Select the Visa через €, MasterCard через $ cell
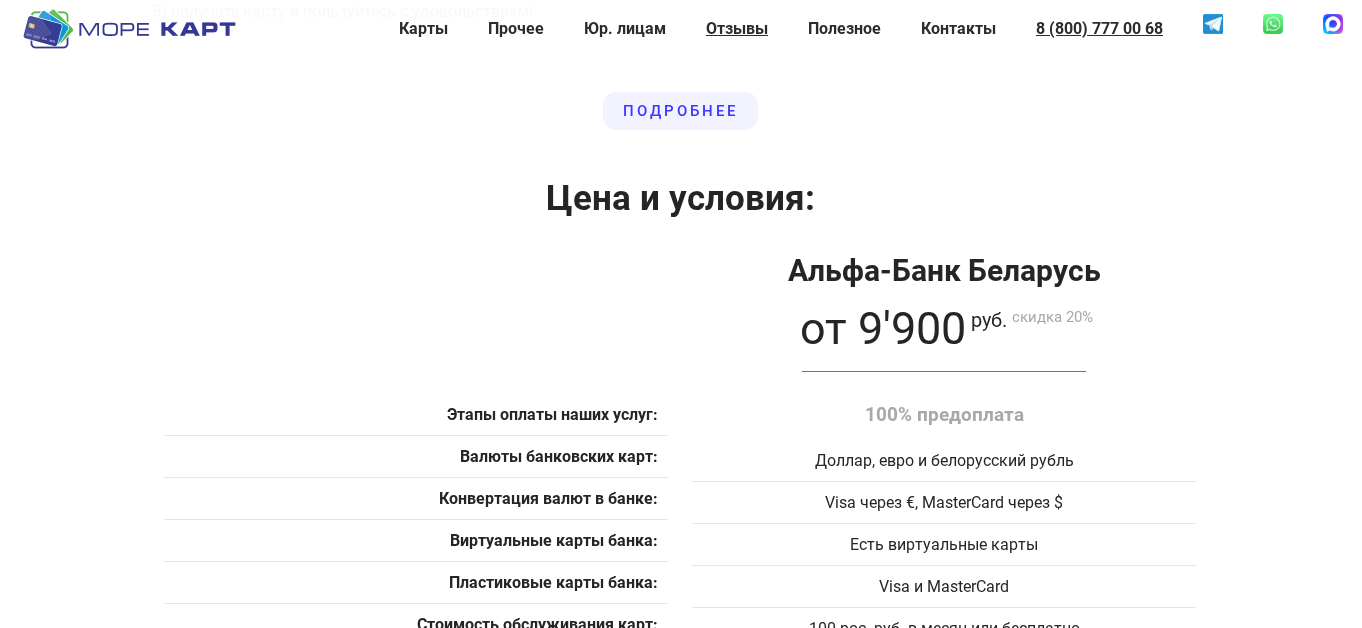This screenshot has width=1362, height=628. point(943,502)
